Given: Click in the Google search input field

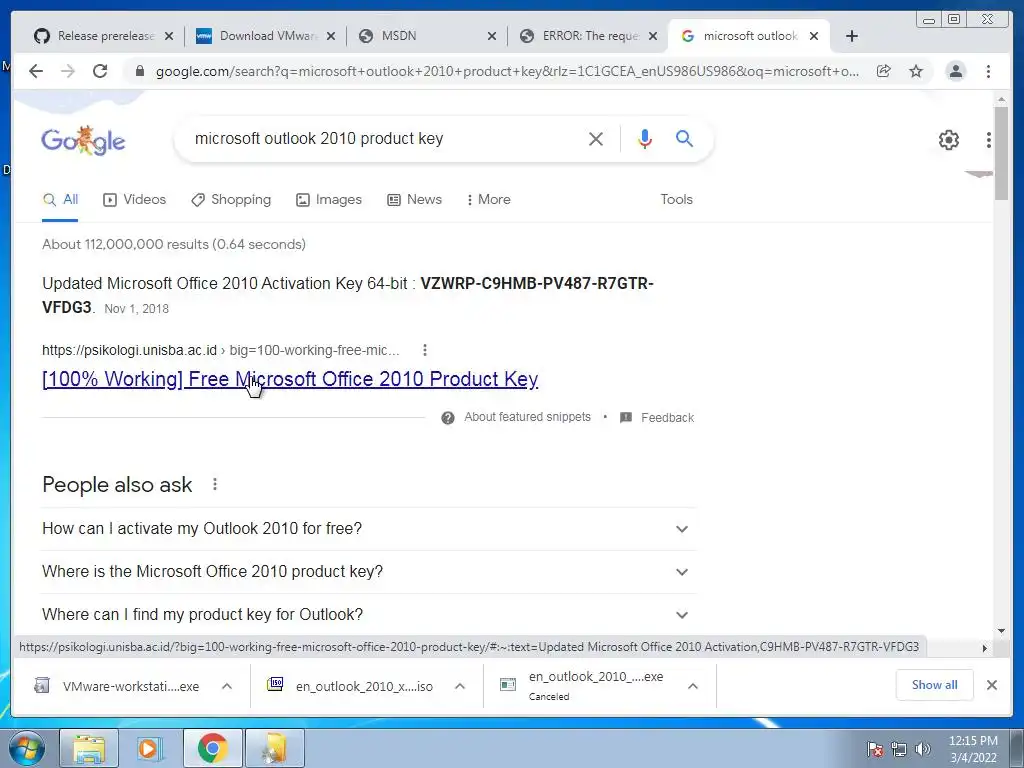Looking at the screenshot, I should point(384,138).
